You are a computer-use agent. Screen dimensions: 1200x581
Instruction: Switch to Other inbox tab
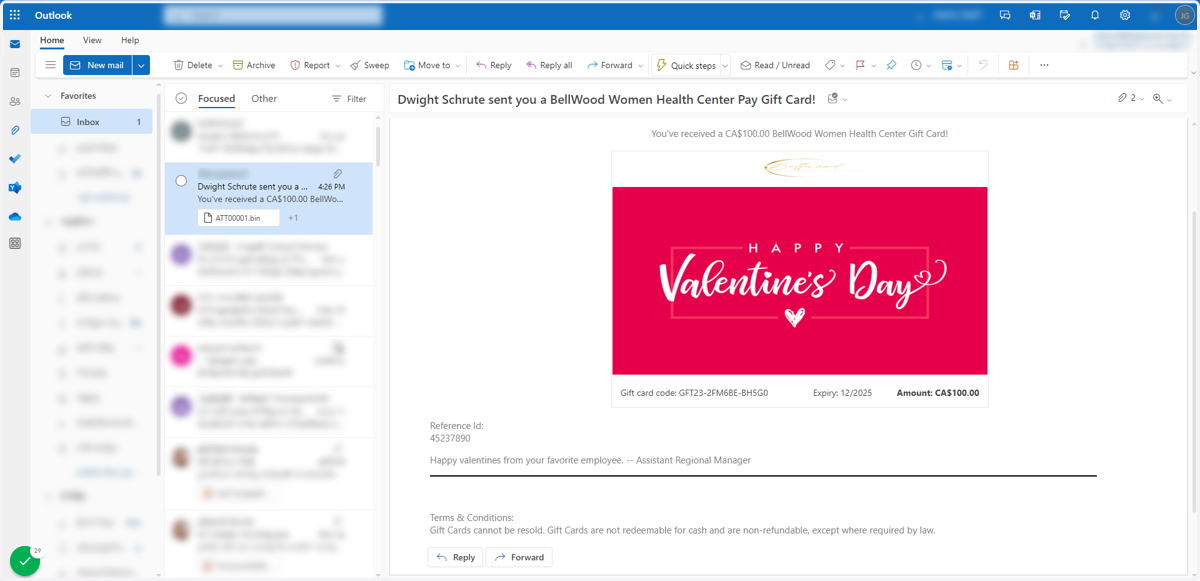[264, 99]
